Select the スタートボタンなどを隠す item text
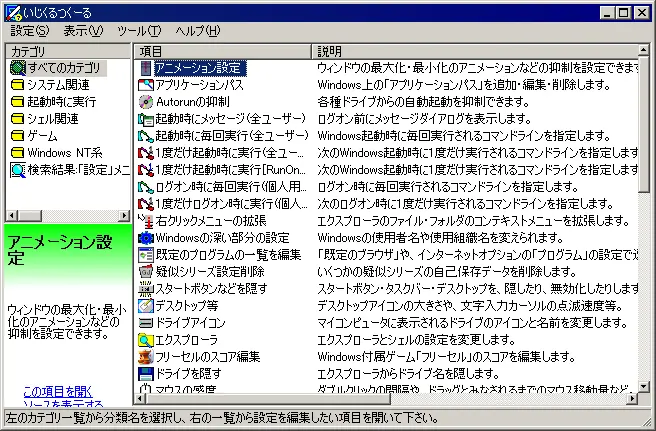The height and width of the screenshot is (431, 656). 211,289
